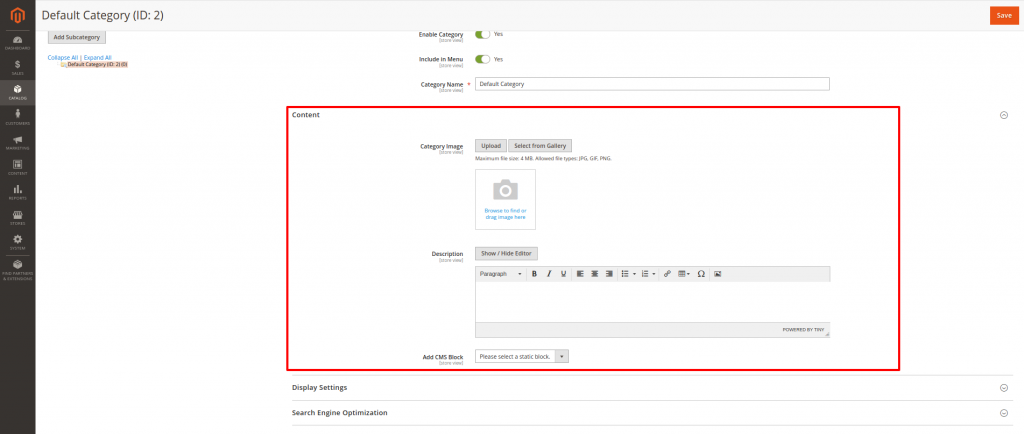The height and width of the screenshot is (434, 1024).
Task: Insert special character (Omega) icon
Action: pos(701,274)
